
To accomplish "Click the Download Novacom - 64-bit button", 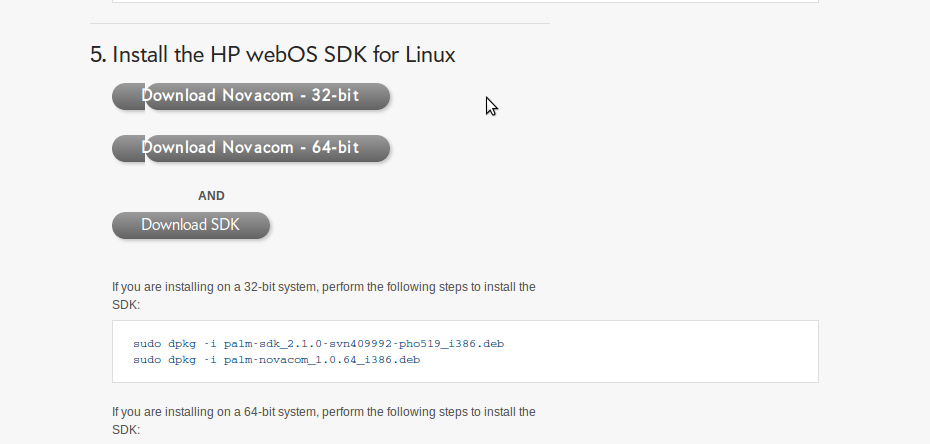I will click(251, 148).
